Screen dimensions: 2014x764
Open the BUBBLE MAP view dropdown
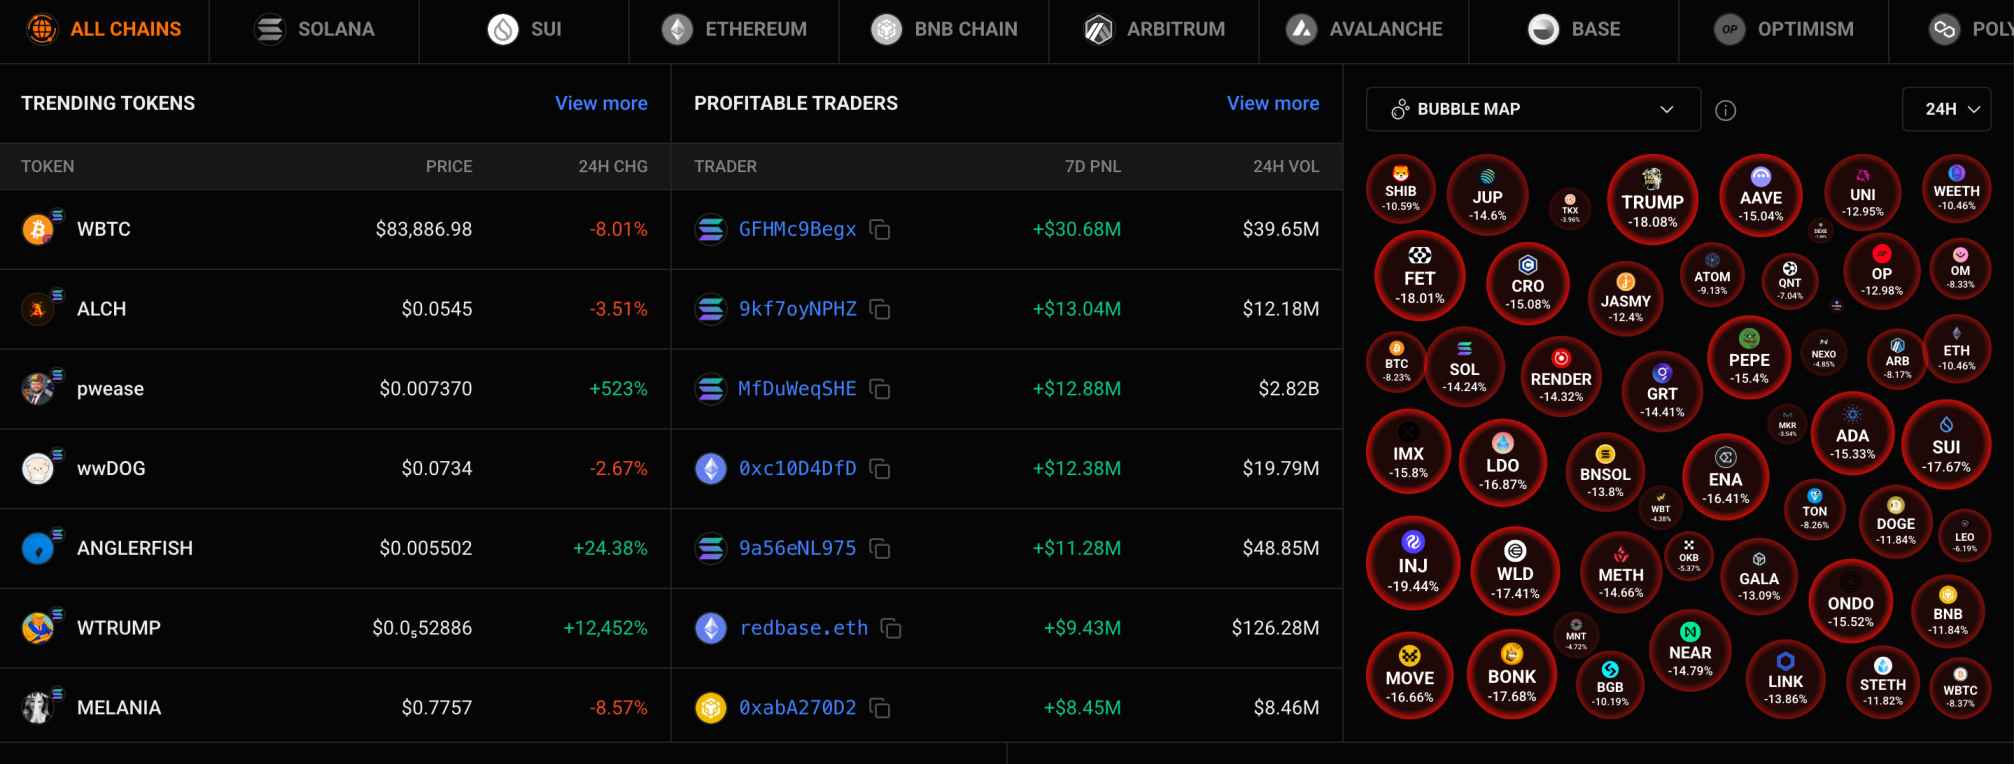(1533, 109)
